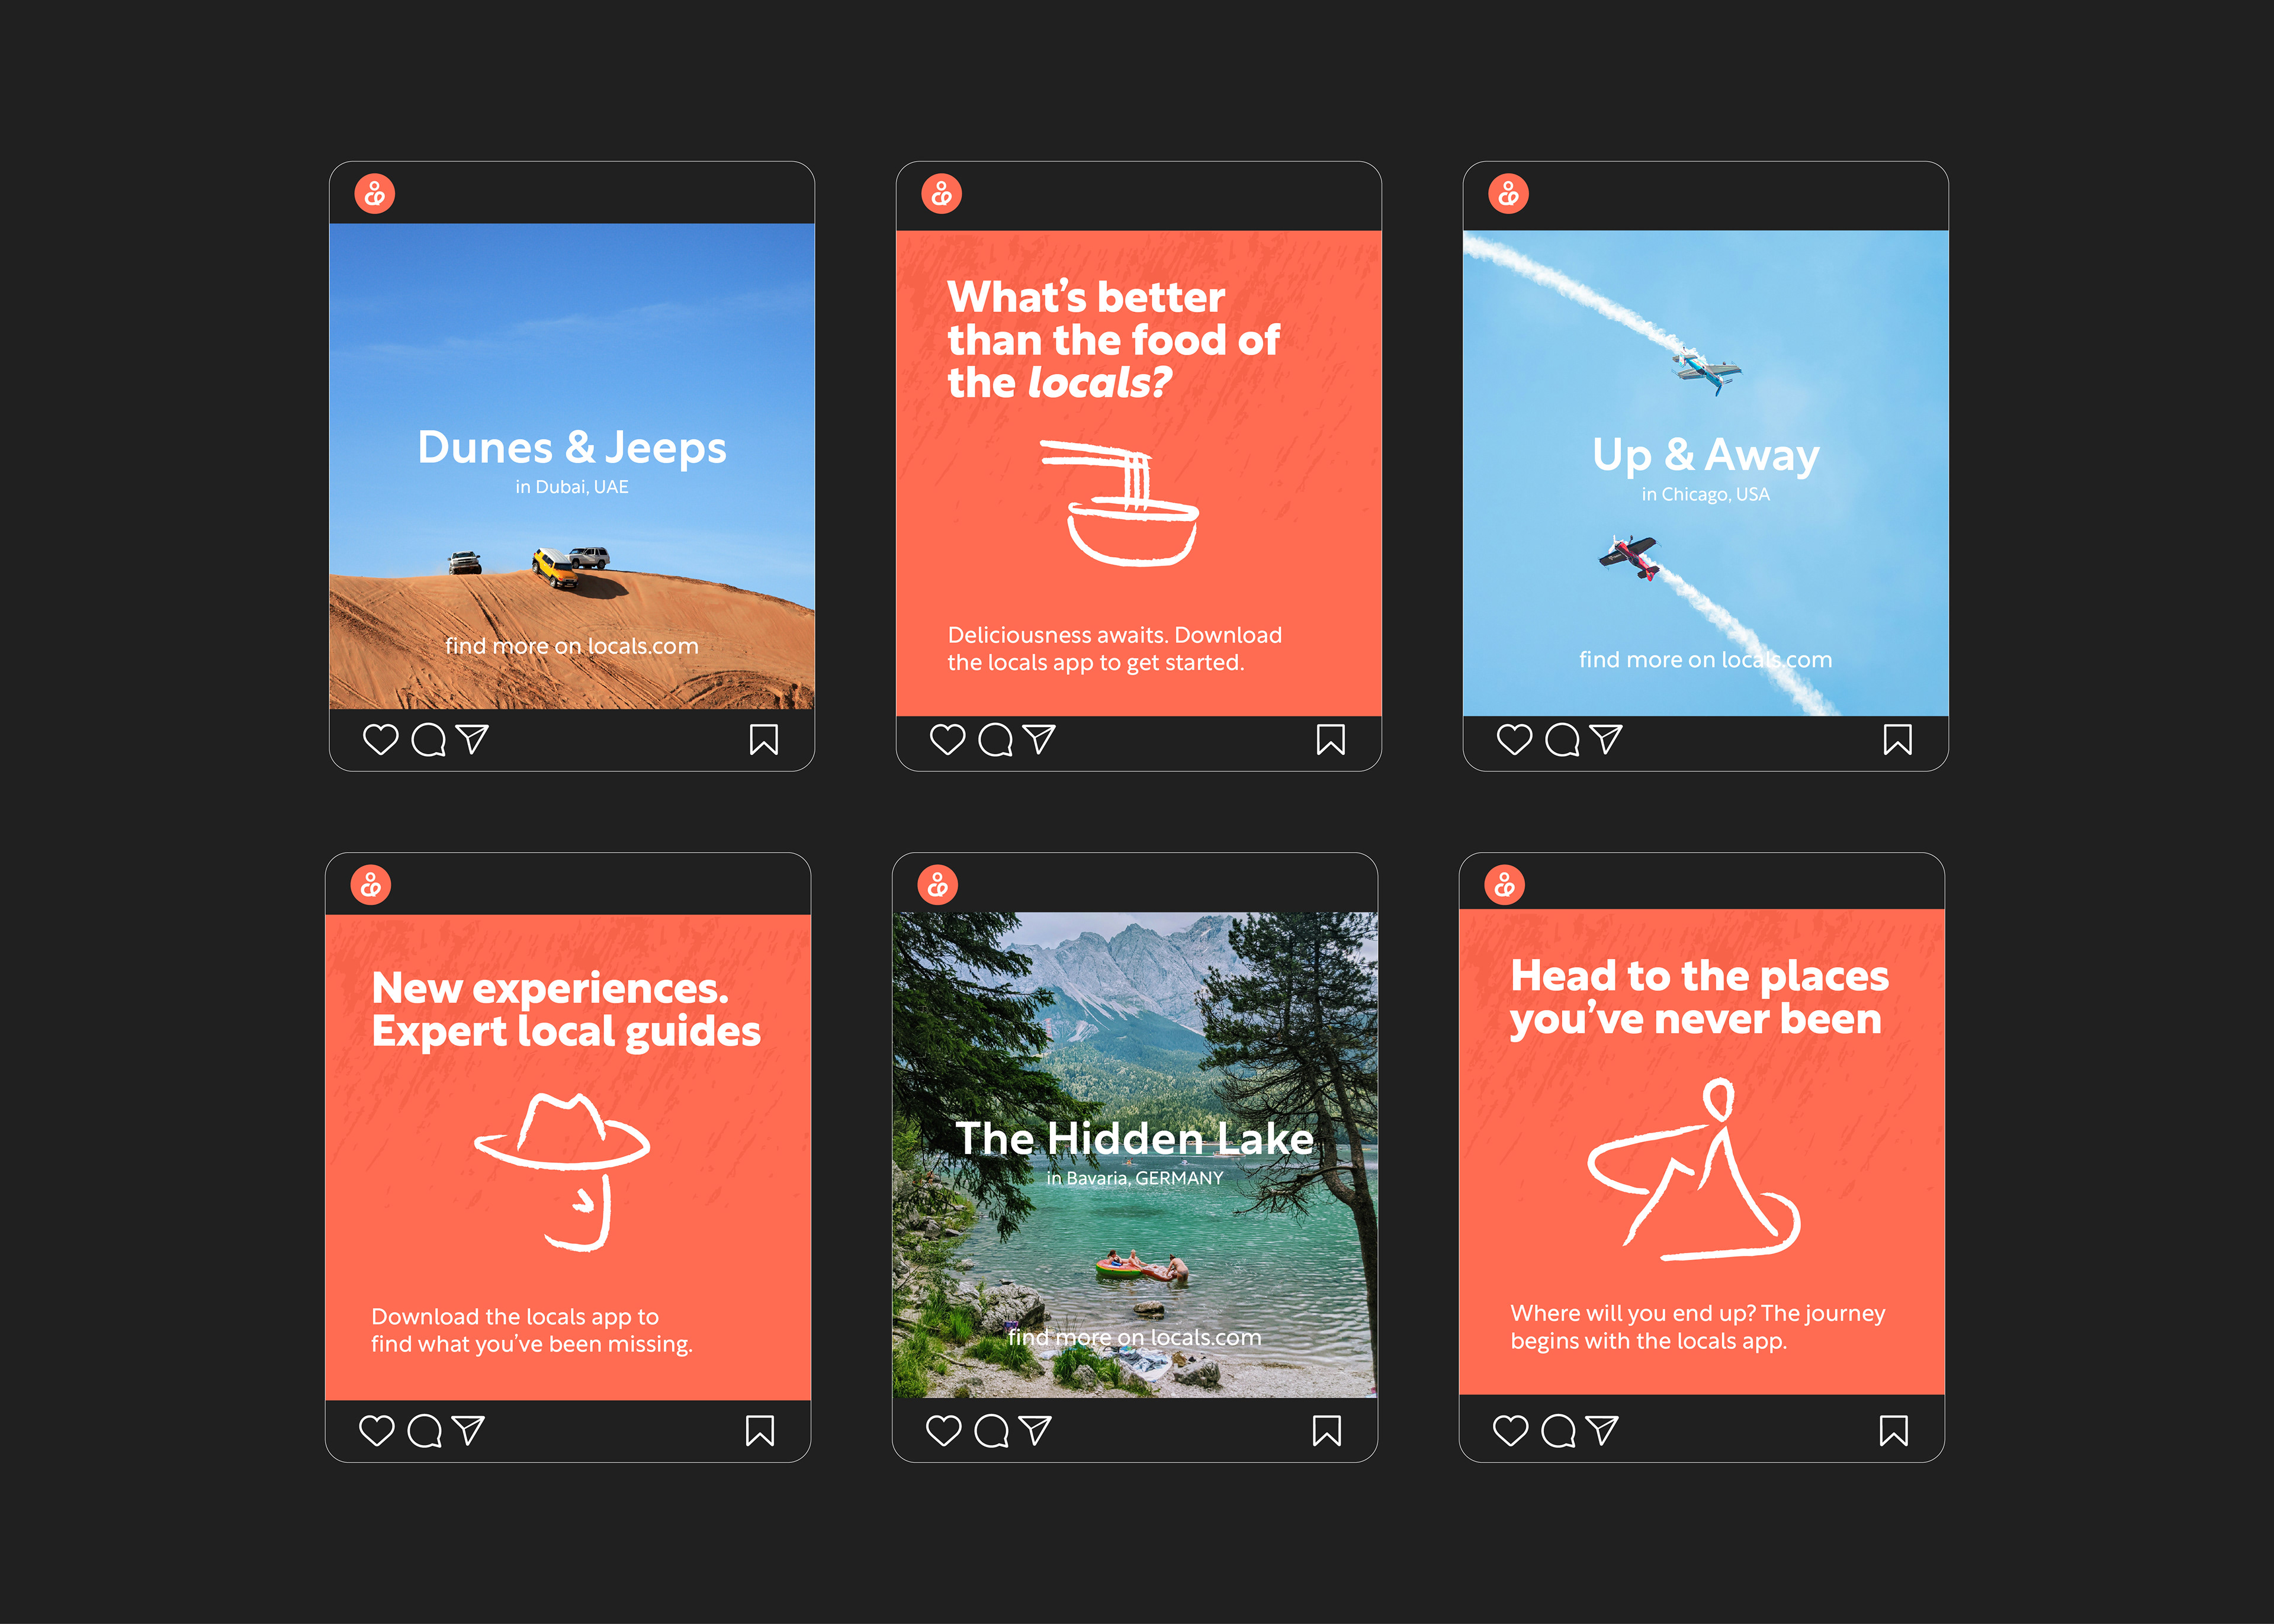Open profile avatar above Up & Away post

(x=1508, y=194)
